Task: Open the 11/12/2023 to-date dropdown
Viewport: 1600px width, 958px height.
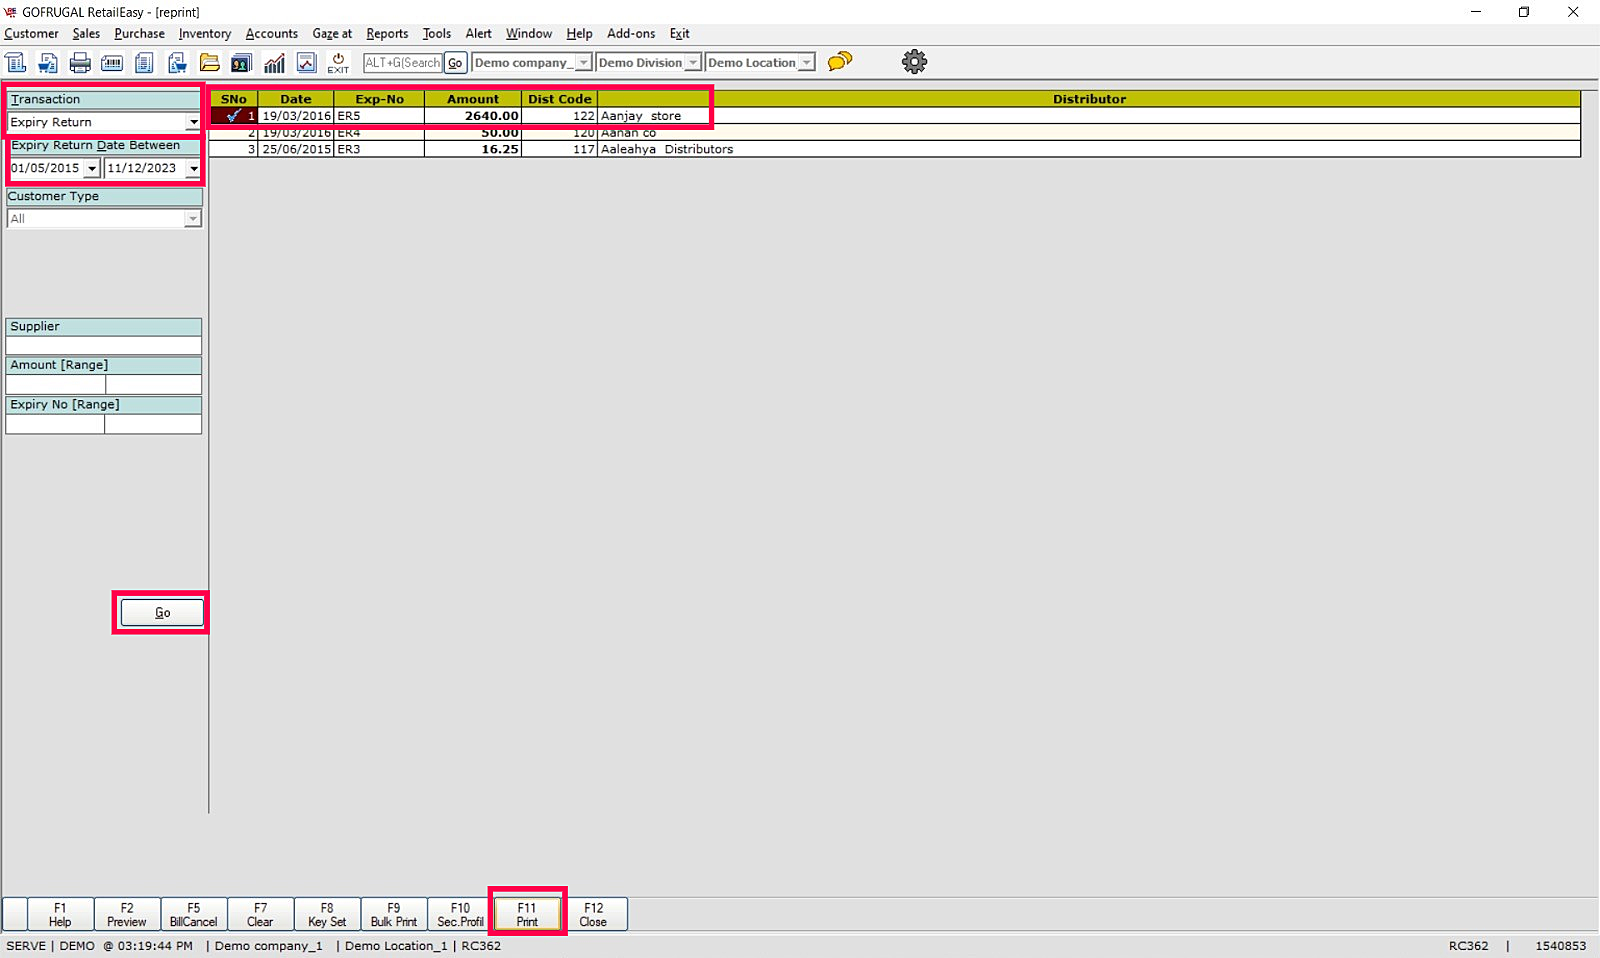Action: [x=193, y=168]
